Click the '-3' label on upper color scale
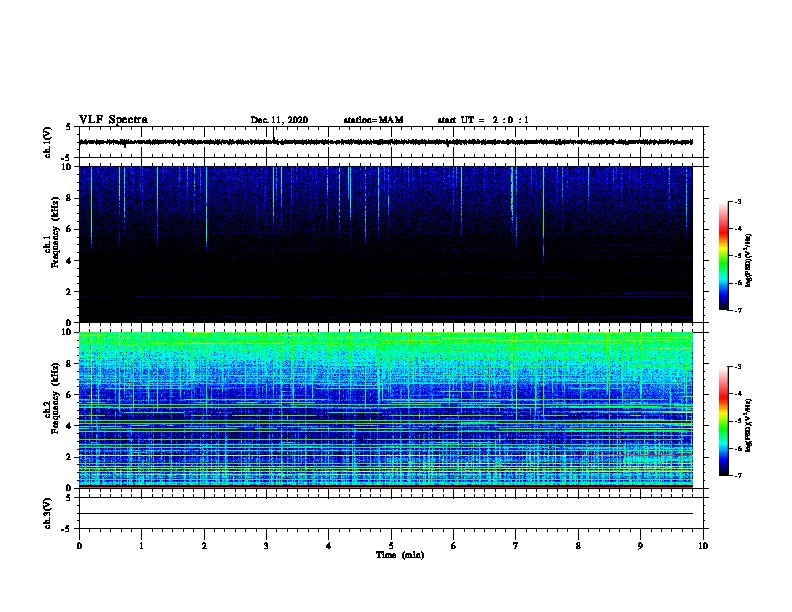 pyautogui.click(x=738, y=201)
